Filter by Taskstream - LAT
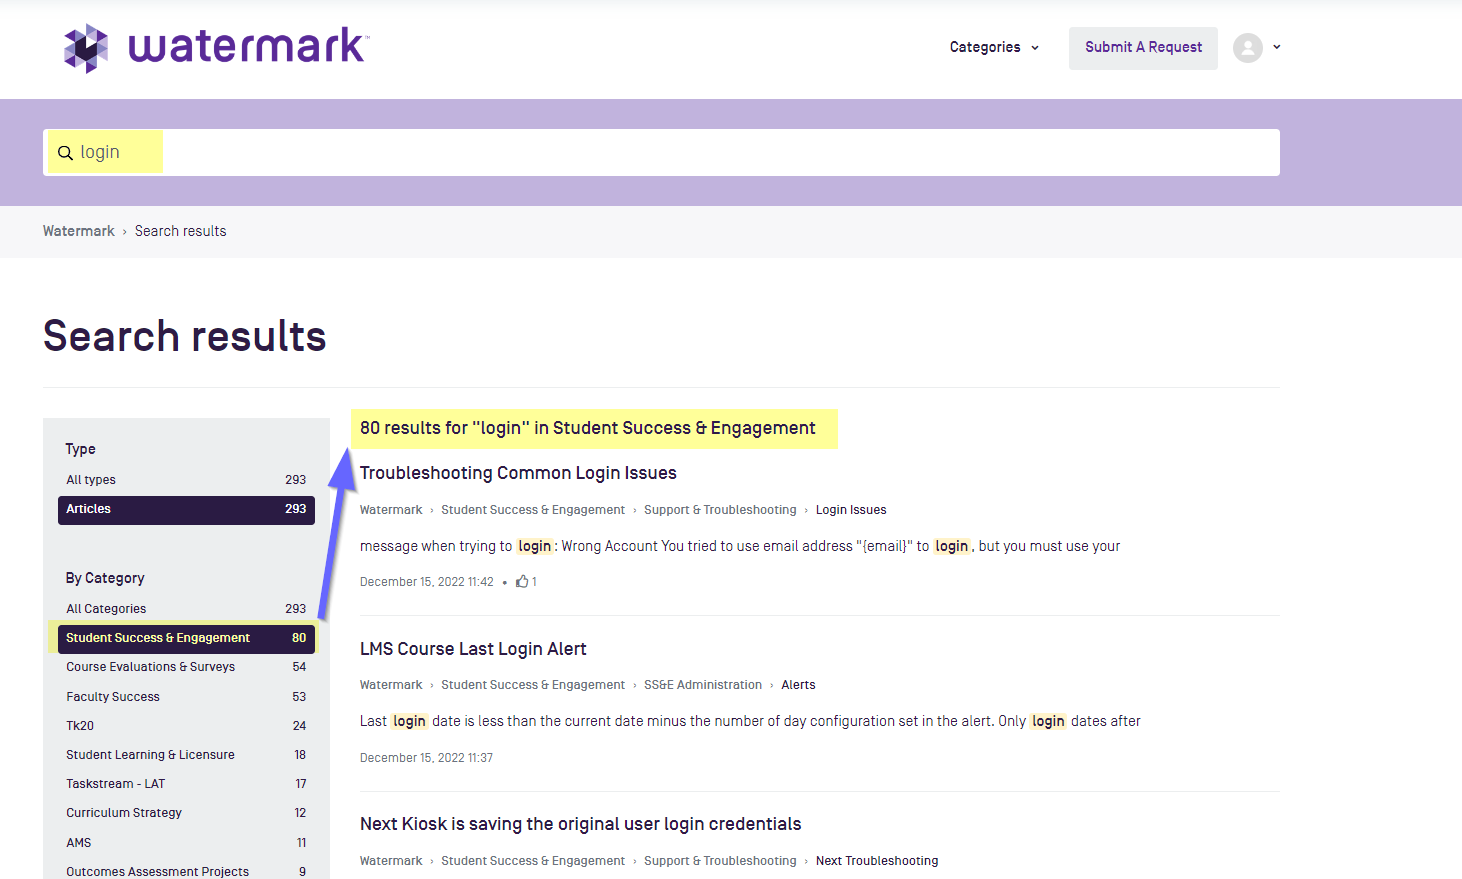The width and height of the screenshot is (1462, 879). pos(186,784)
